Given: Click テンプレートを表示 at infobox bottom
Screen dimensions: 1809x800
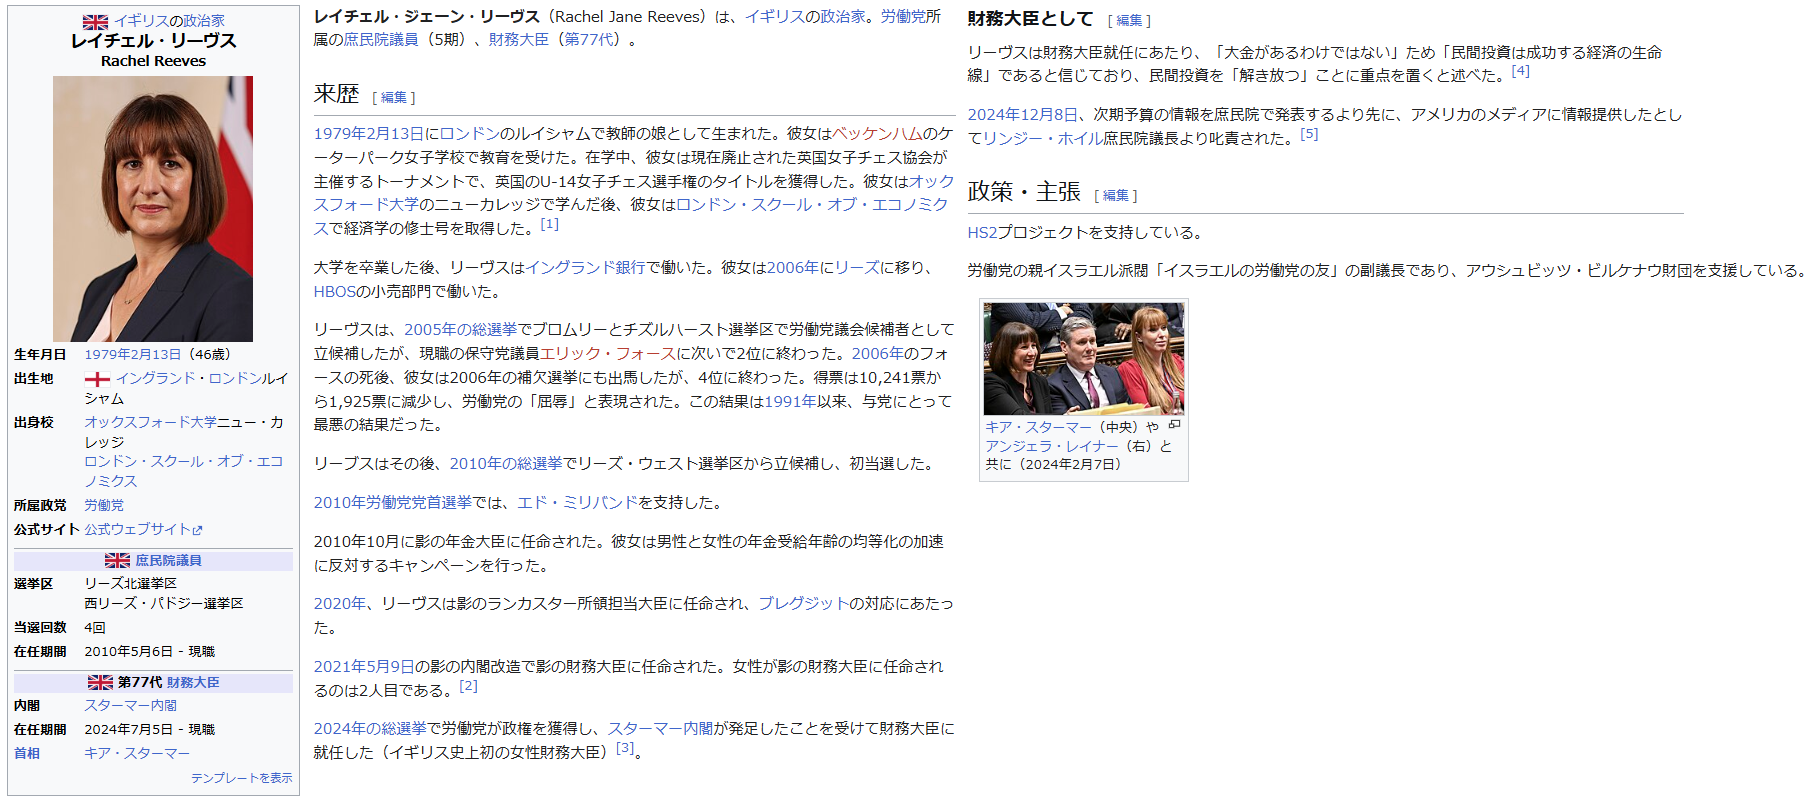Looking at the screenshot, I should coord(241,778).
